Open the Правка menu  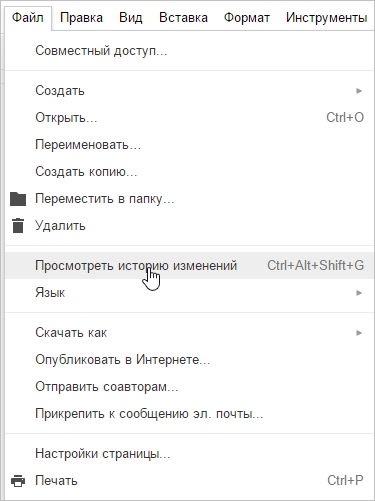[x=81, y=17]
